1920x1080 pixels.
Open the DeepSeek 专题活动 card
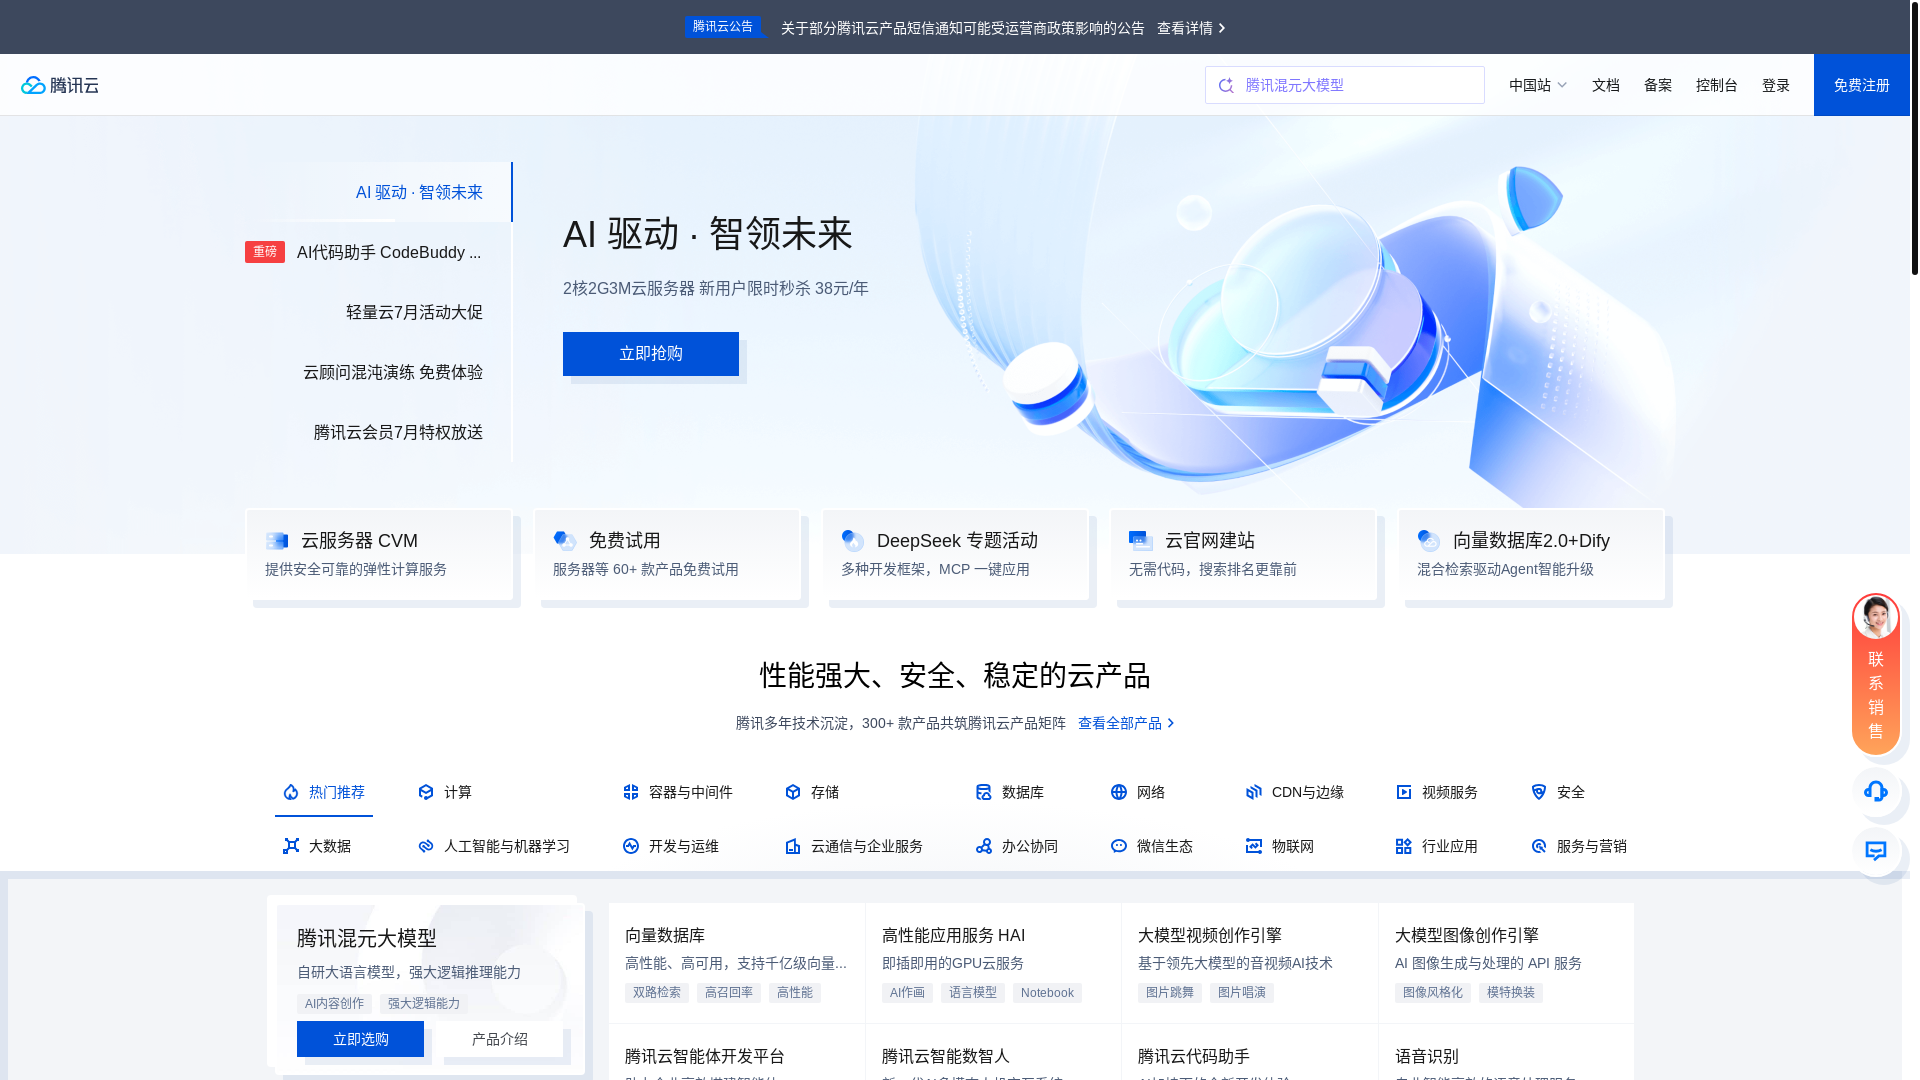tap(955, 555)
